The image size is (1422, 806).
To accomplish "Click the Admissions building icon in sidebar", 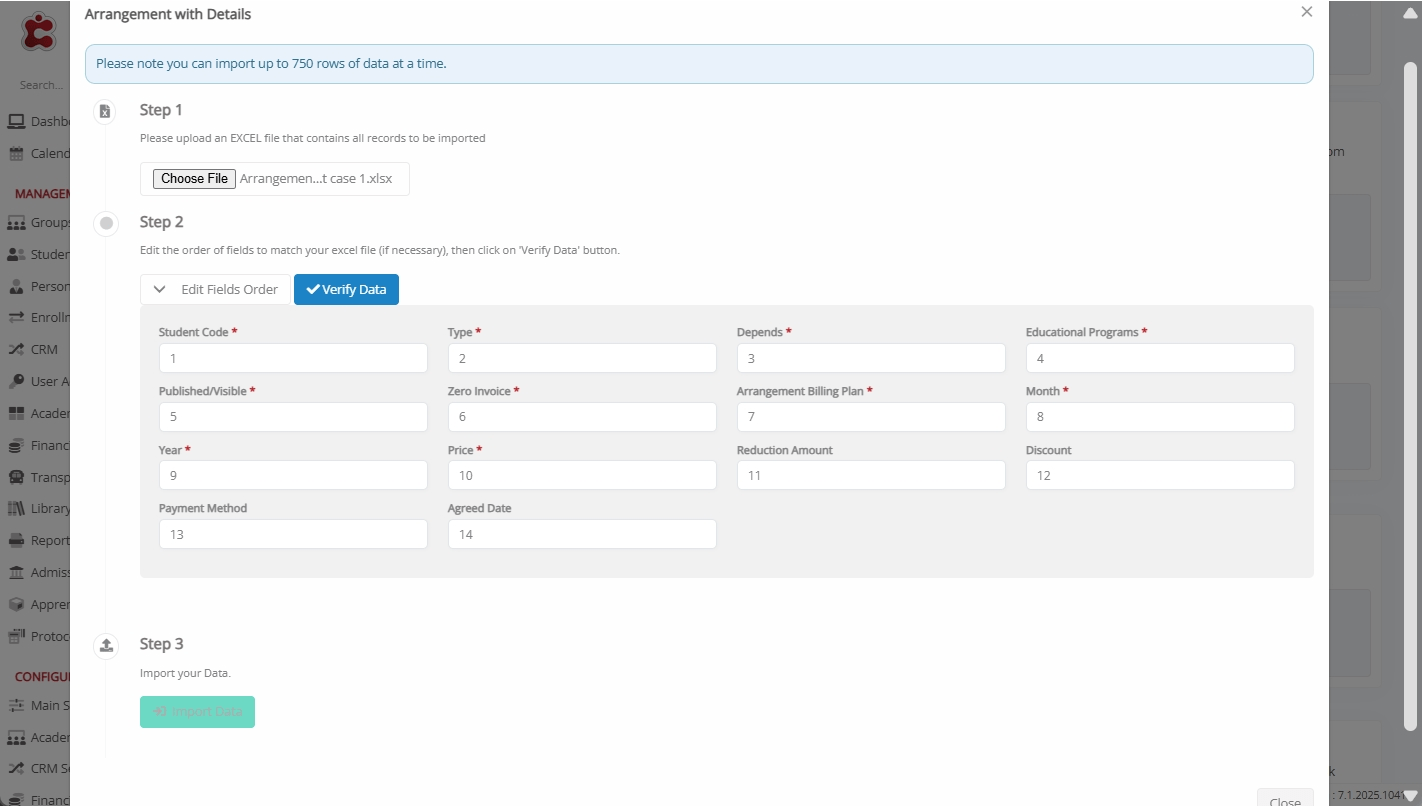I will tap(16, 573).
